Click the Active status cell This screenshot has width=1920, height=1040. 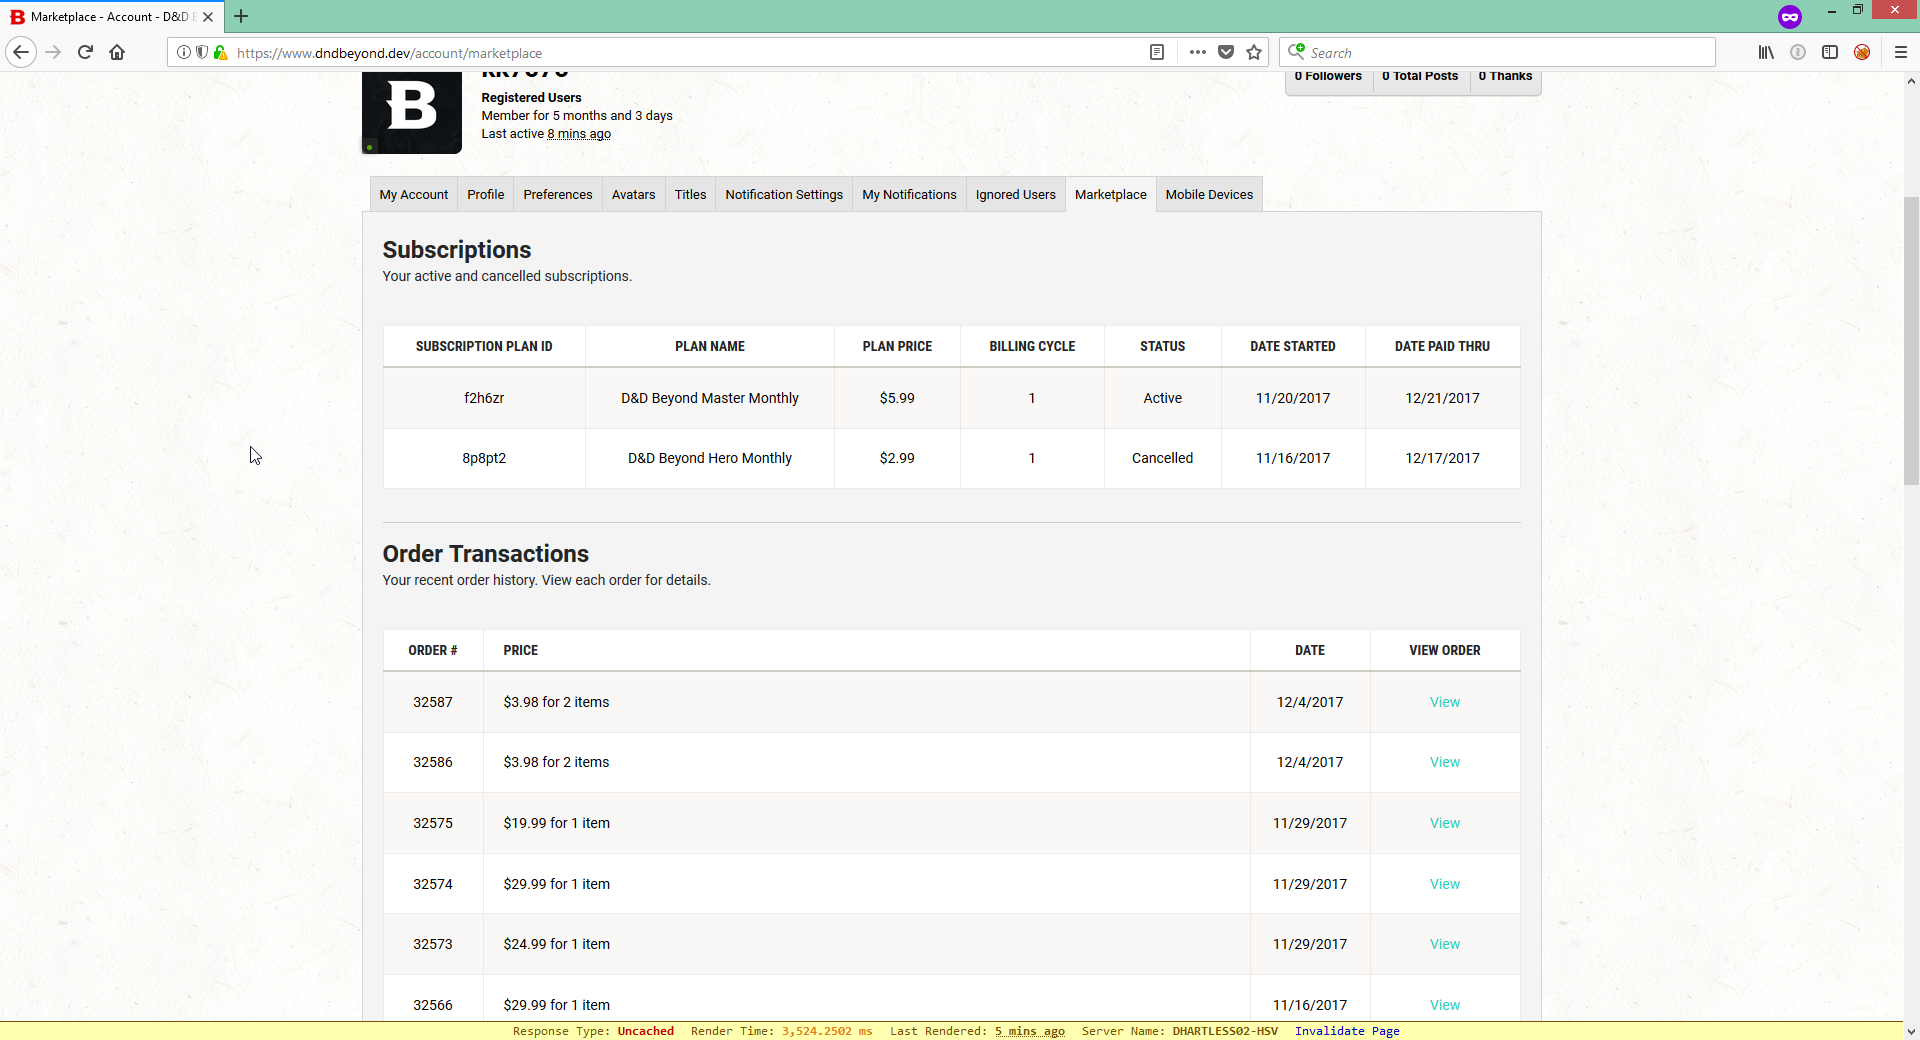[1162, 398]
